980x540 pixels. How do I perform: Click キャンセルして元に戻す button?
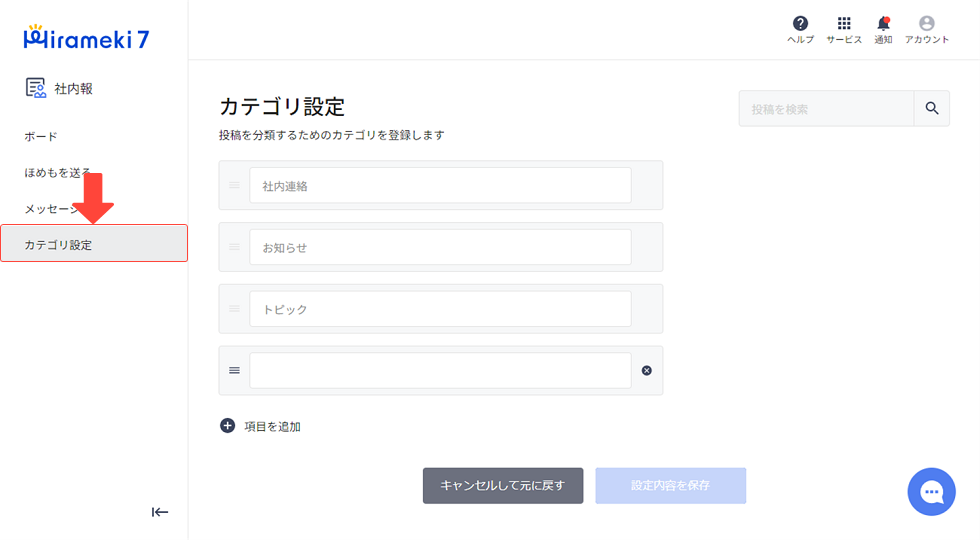[x=502, y=486]
